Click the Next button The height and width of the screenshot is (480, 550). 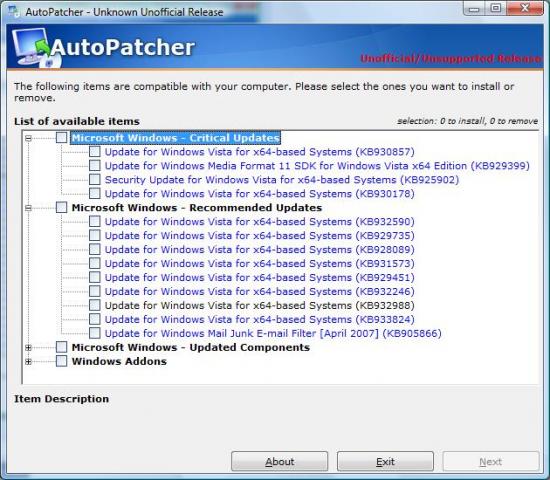[491, 461]
